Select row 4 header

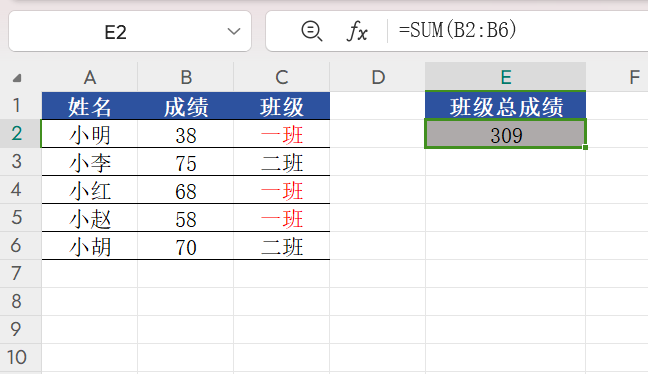[21, 190]
